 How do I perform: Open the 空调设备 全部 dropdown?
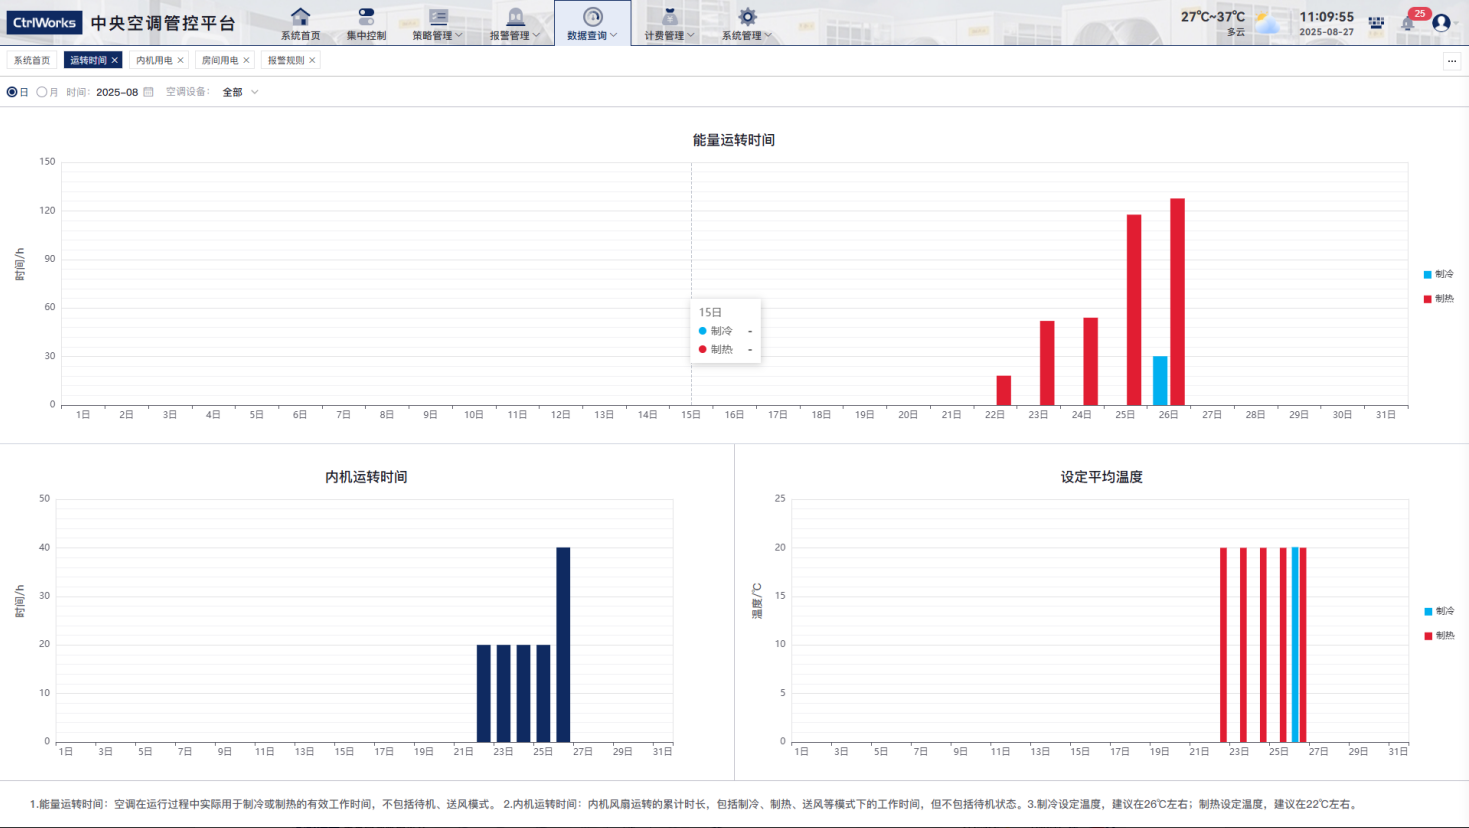pos(240,92)
